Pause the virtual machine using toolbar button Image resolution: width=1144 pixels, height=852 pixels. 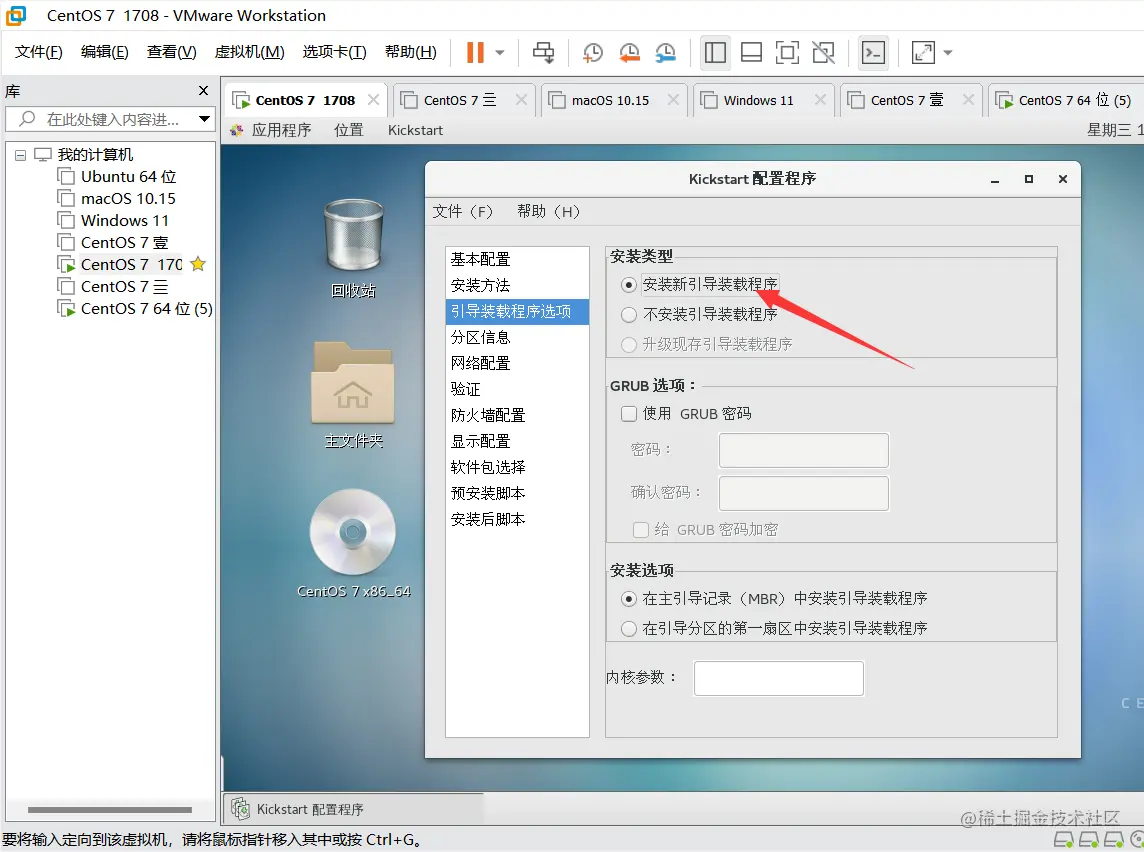[x=475, y=53]
